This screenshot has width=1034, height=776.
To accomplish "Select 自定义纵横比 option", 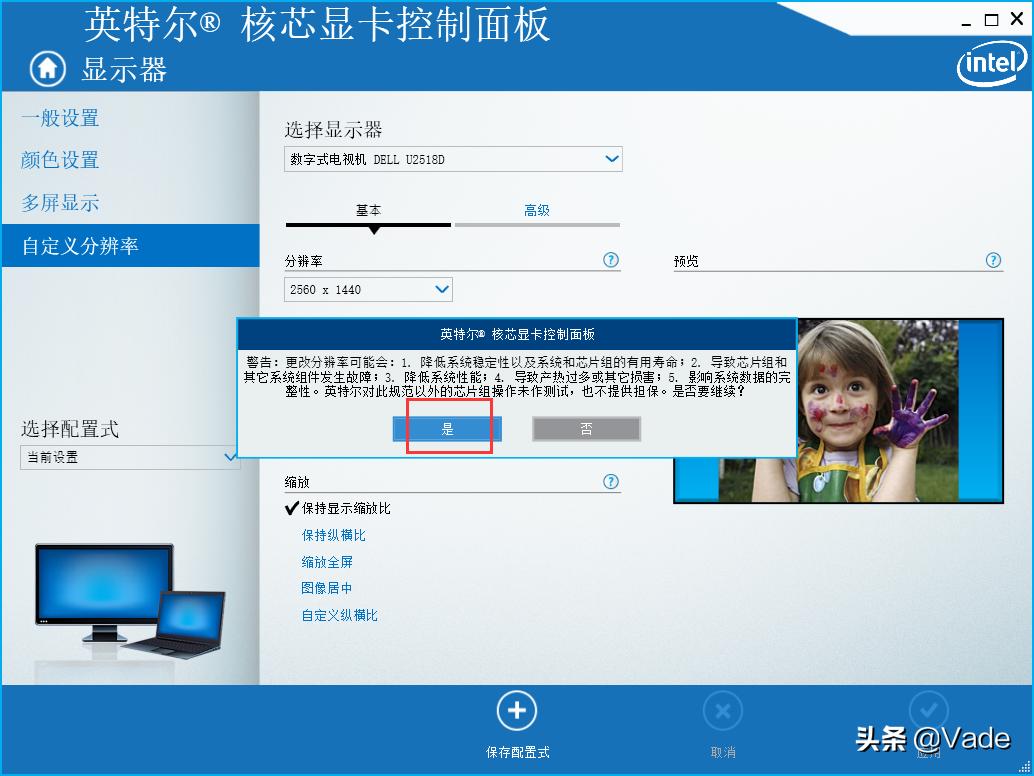I will 340,615.
